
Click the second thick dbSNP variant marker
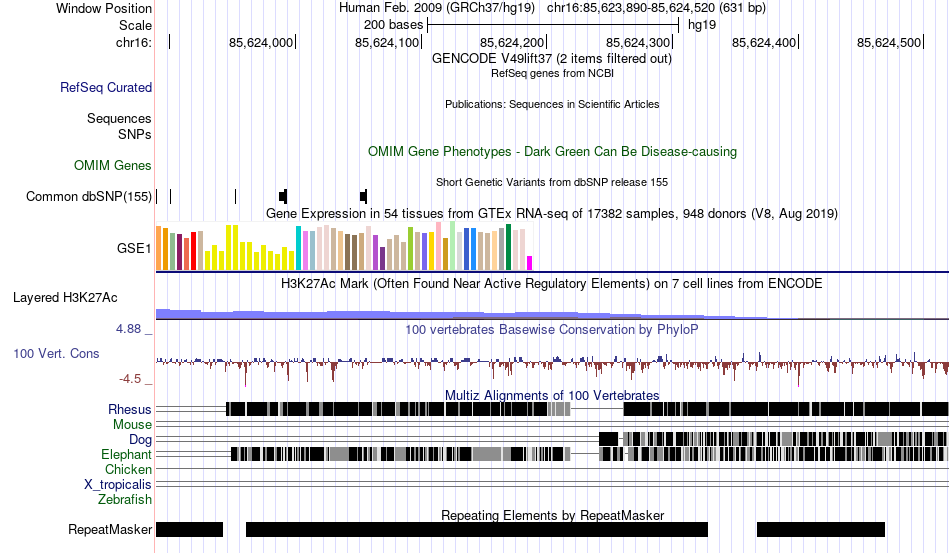click(x=364, y=196)
